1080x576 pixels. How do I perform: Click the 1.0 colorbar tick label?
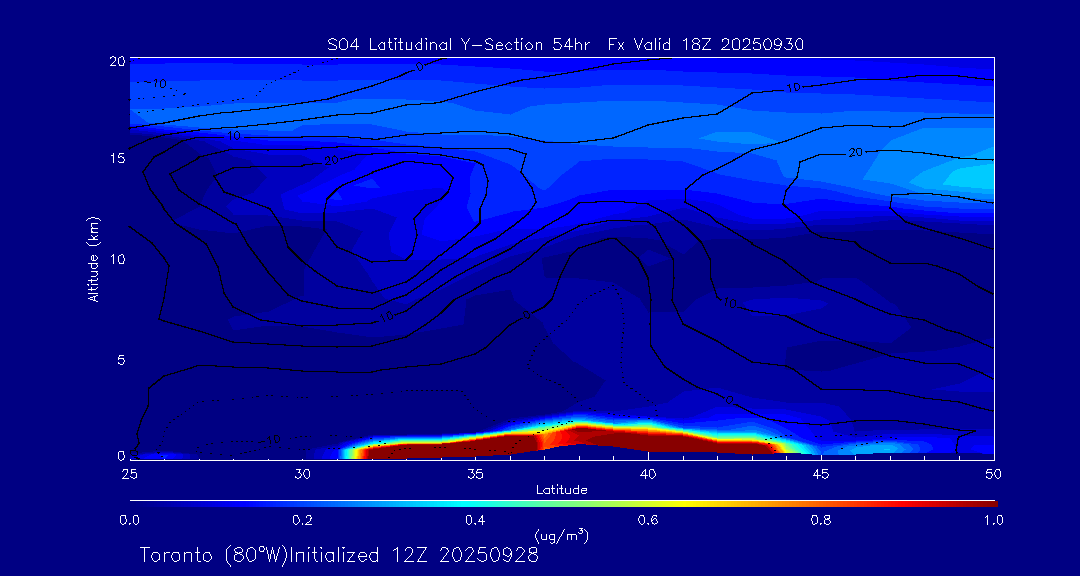click(x=993, y=520)
